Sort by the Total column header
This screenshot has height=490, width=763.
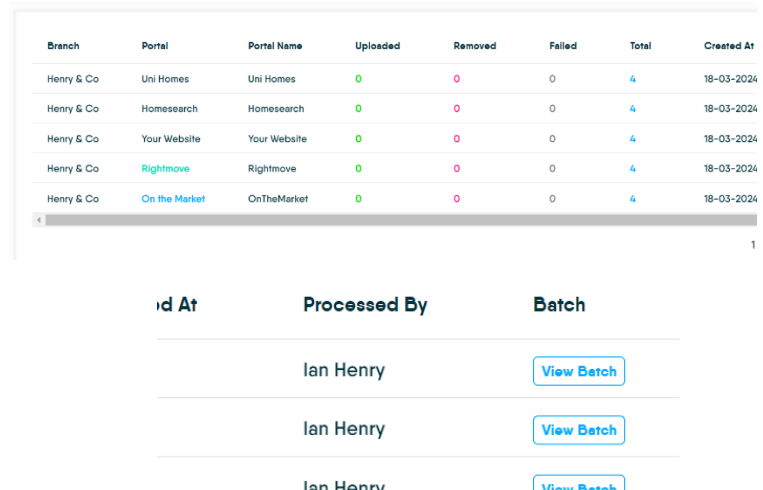(640, 46)
